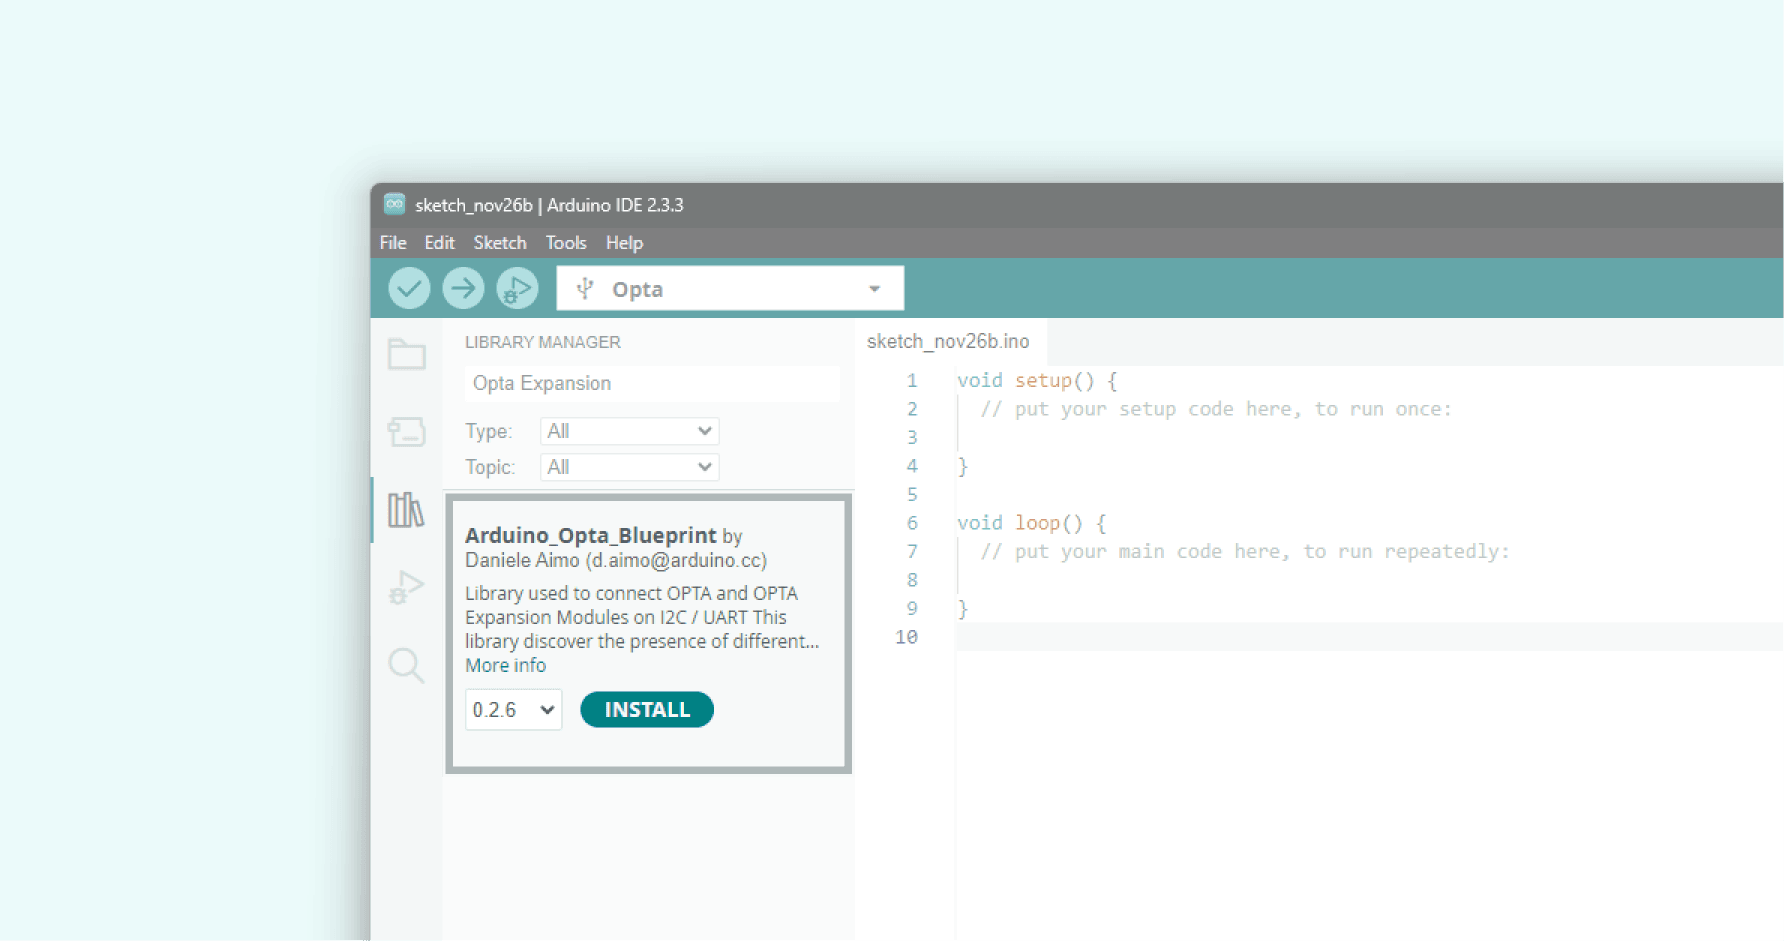Open the Search magnifier sidebar icon
Viewport: 1784px width, 941px height.
[x=406, y=665]
